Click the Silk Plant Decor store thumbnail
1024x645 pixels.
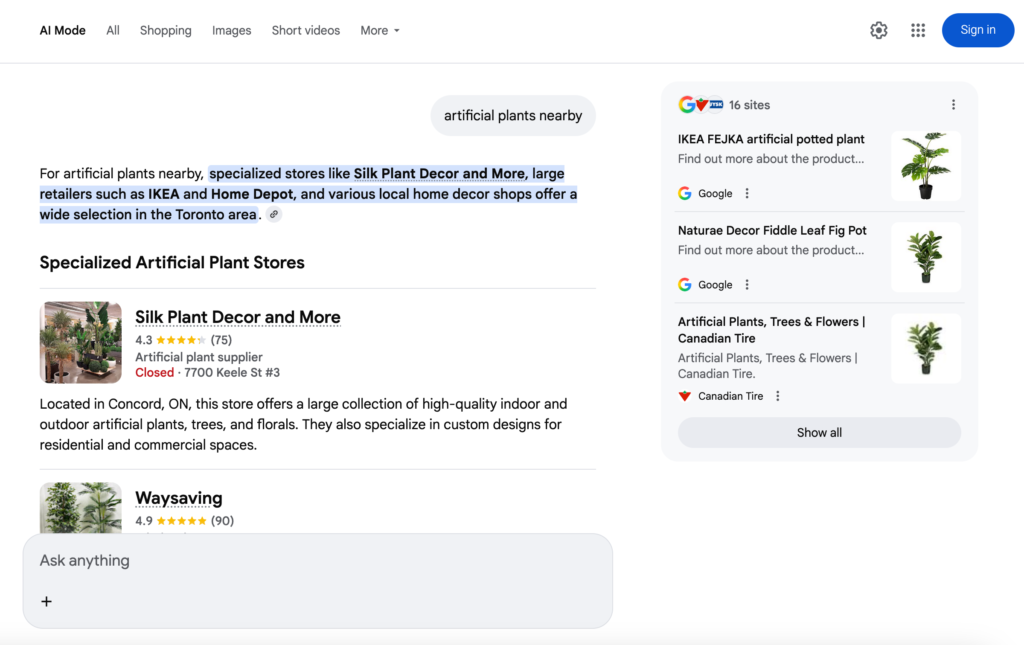coord(81,343)
